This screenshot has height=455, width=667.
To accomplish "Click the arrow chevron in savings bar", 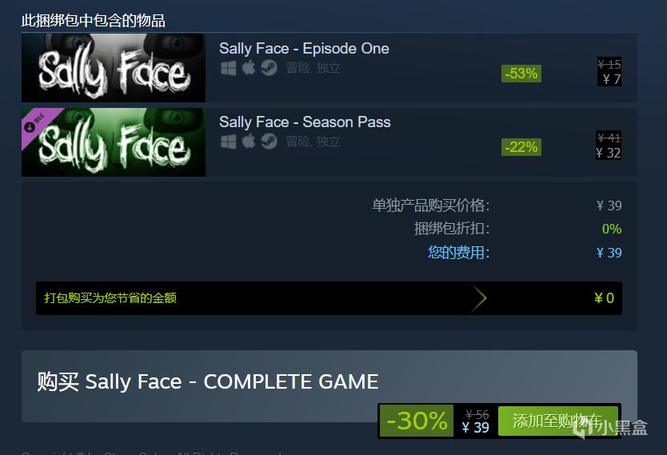I will (479, 298).
